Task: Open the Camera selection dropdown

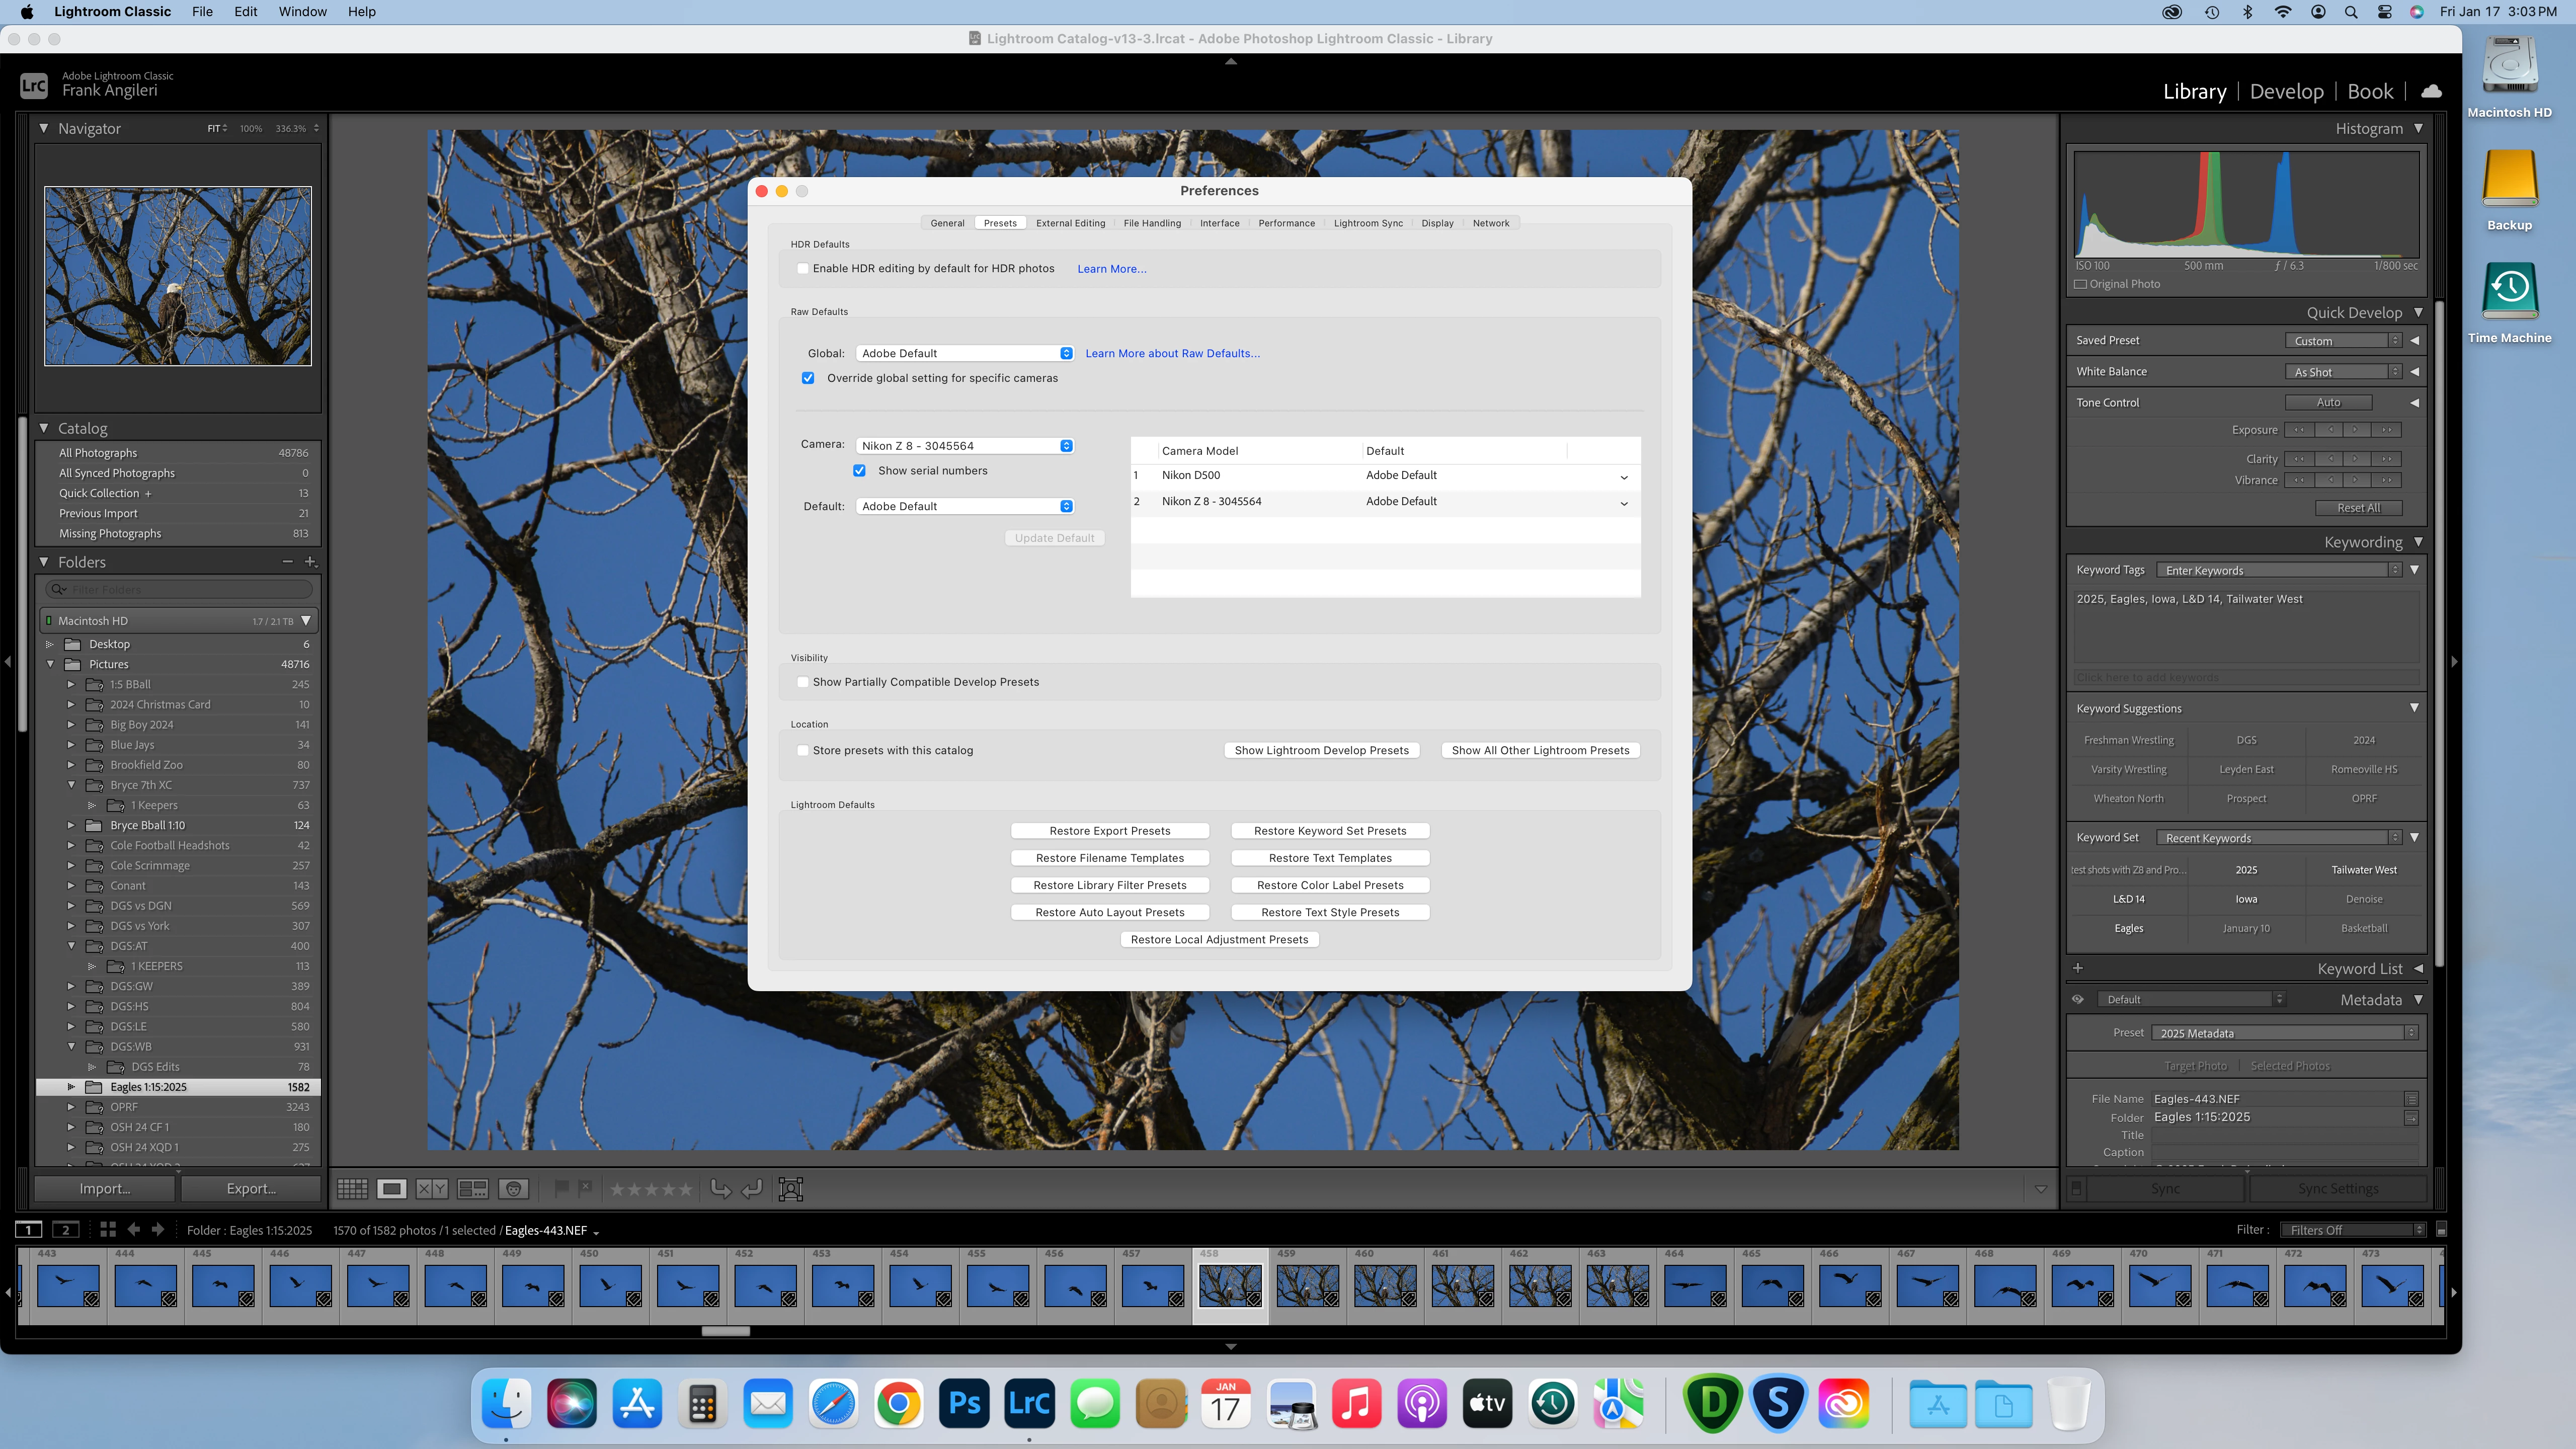Action: (966, 446)
